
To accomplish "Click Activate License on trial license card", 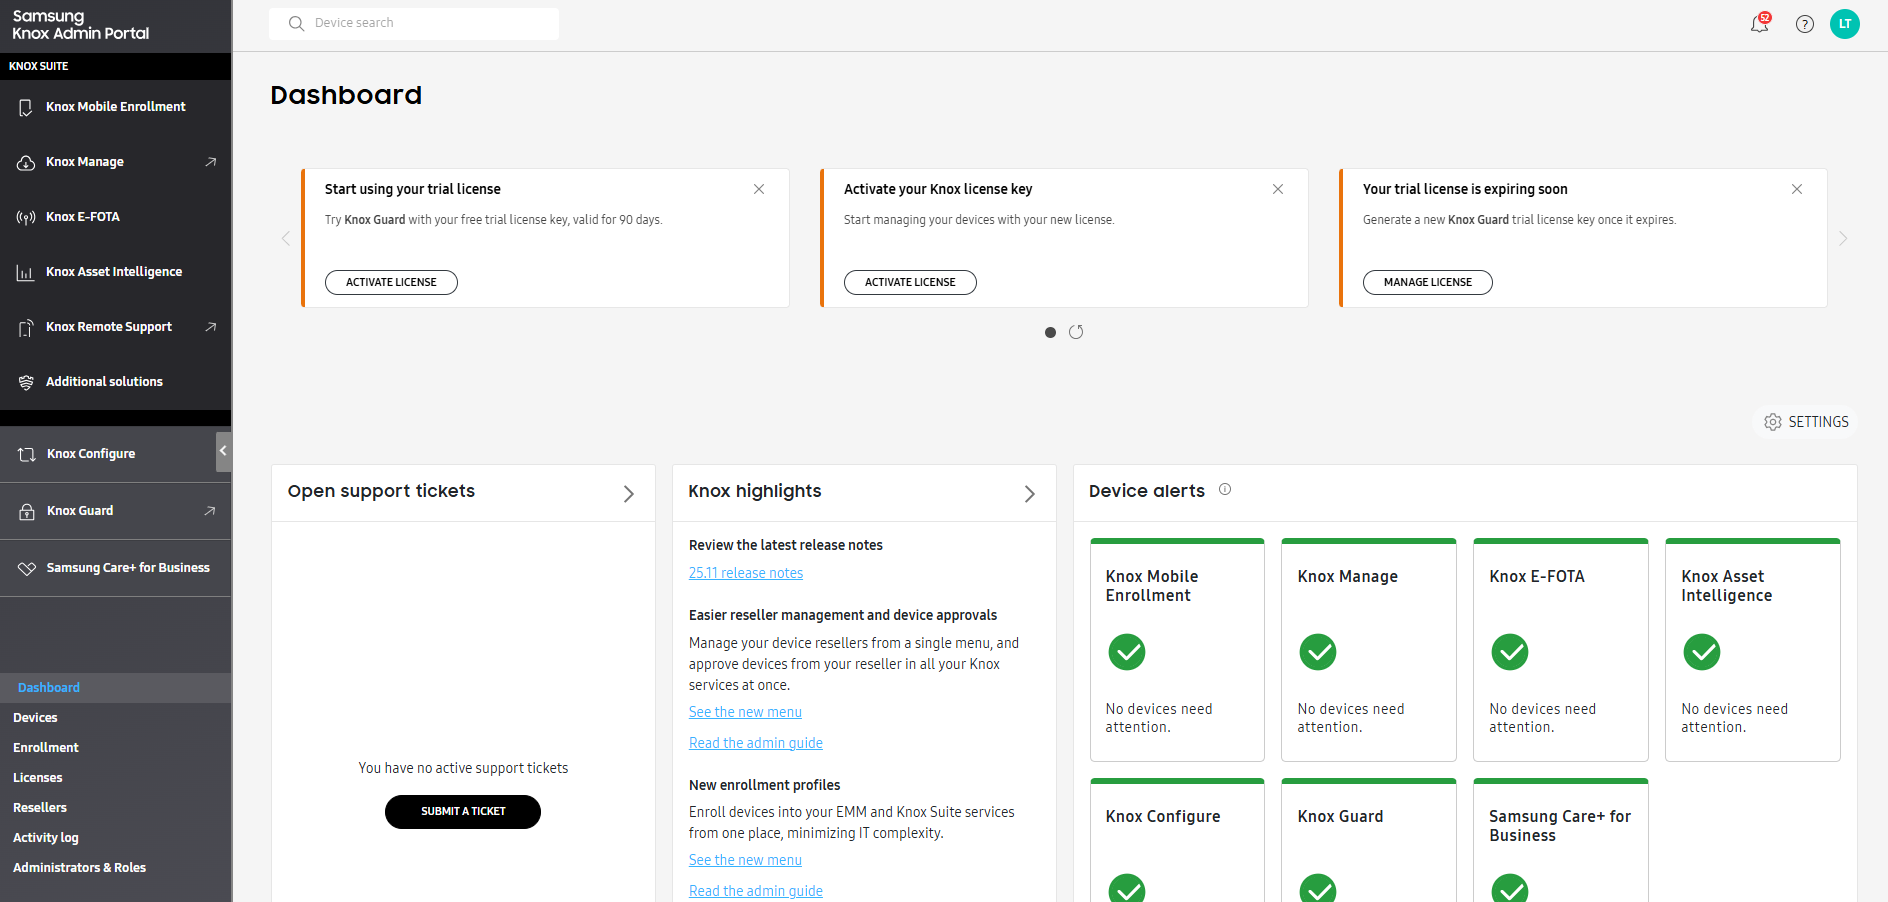I will (x=391, y=282).
